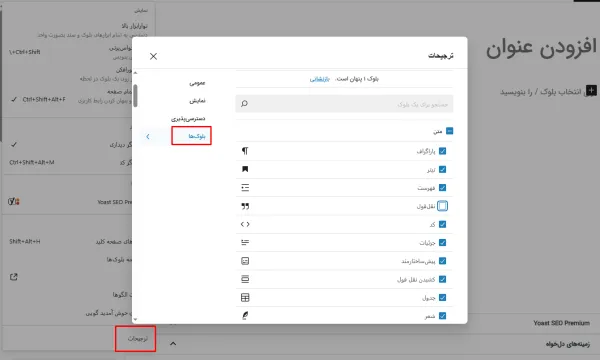The image size is (600, 360).
Task: Uncheck the Details (جزئیات) block checkbox
Action: [442, 243]
